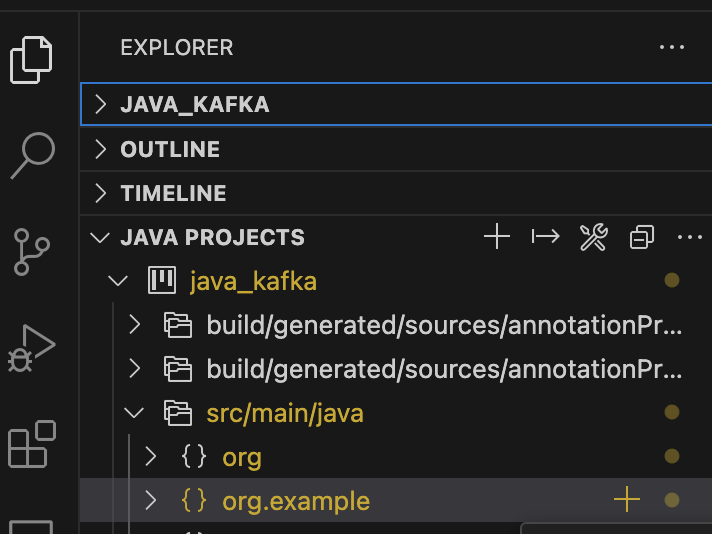
Task: Collapse all in Java Projects
Action: click(642, 237)
